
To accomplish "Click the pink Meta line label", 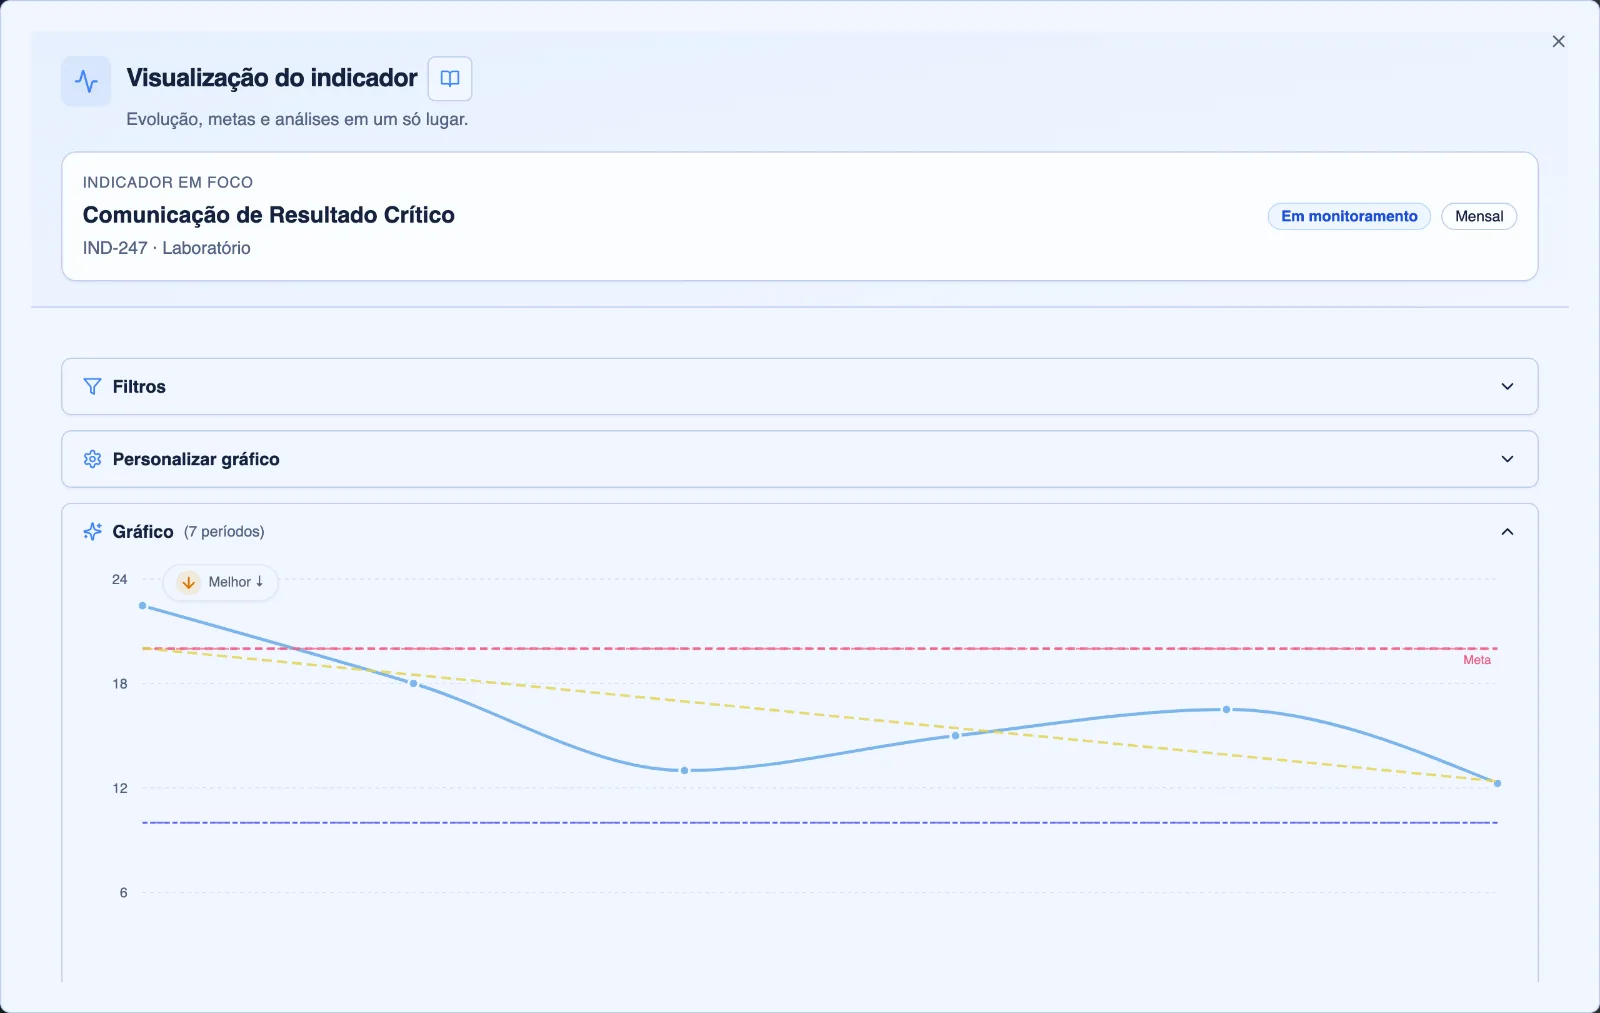I will click(1477, 660).
